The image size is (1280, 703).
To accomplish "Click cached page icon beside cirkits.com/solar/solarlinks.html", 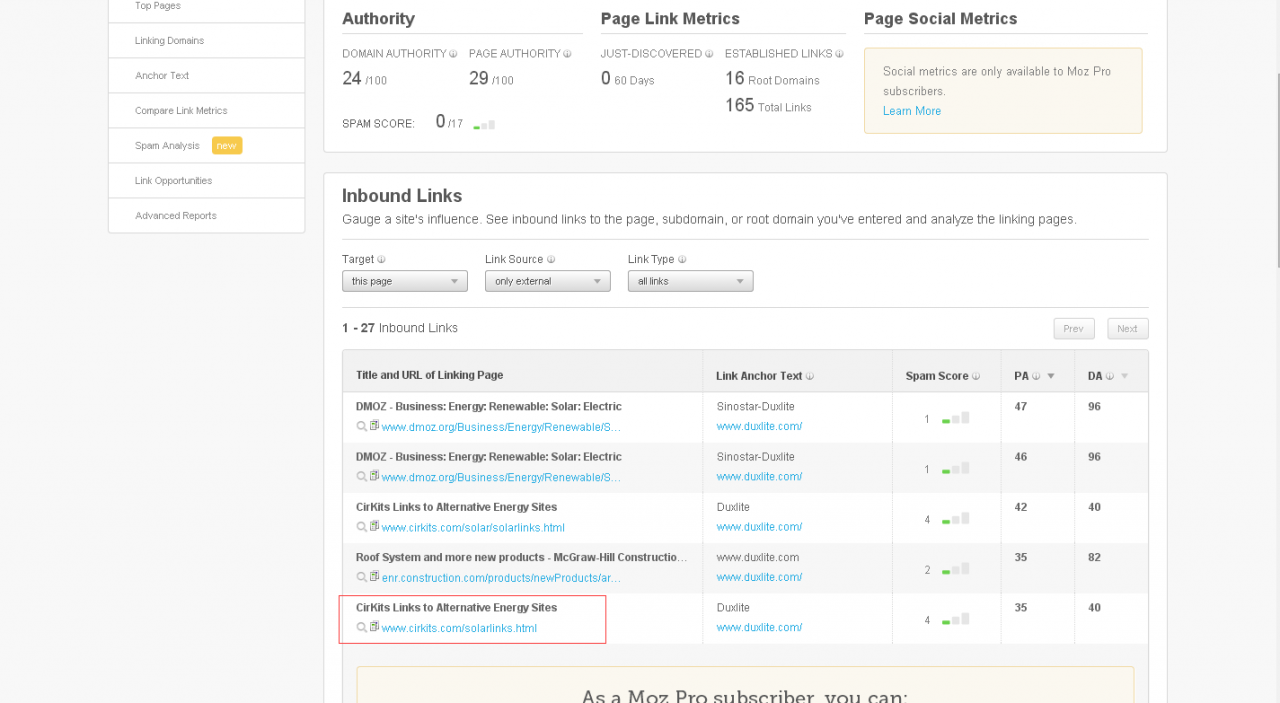I will [x=375, y=527].
